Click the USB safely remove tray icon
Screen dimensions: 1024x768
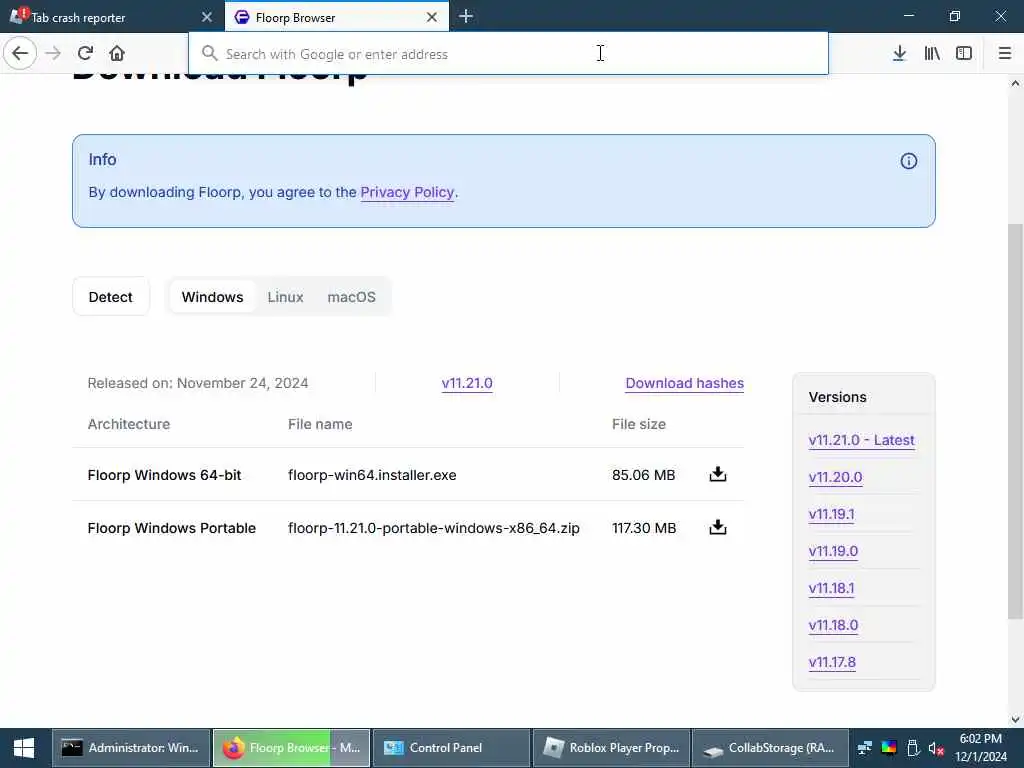(913, 748)
